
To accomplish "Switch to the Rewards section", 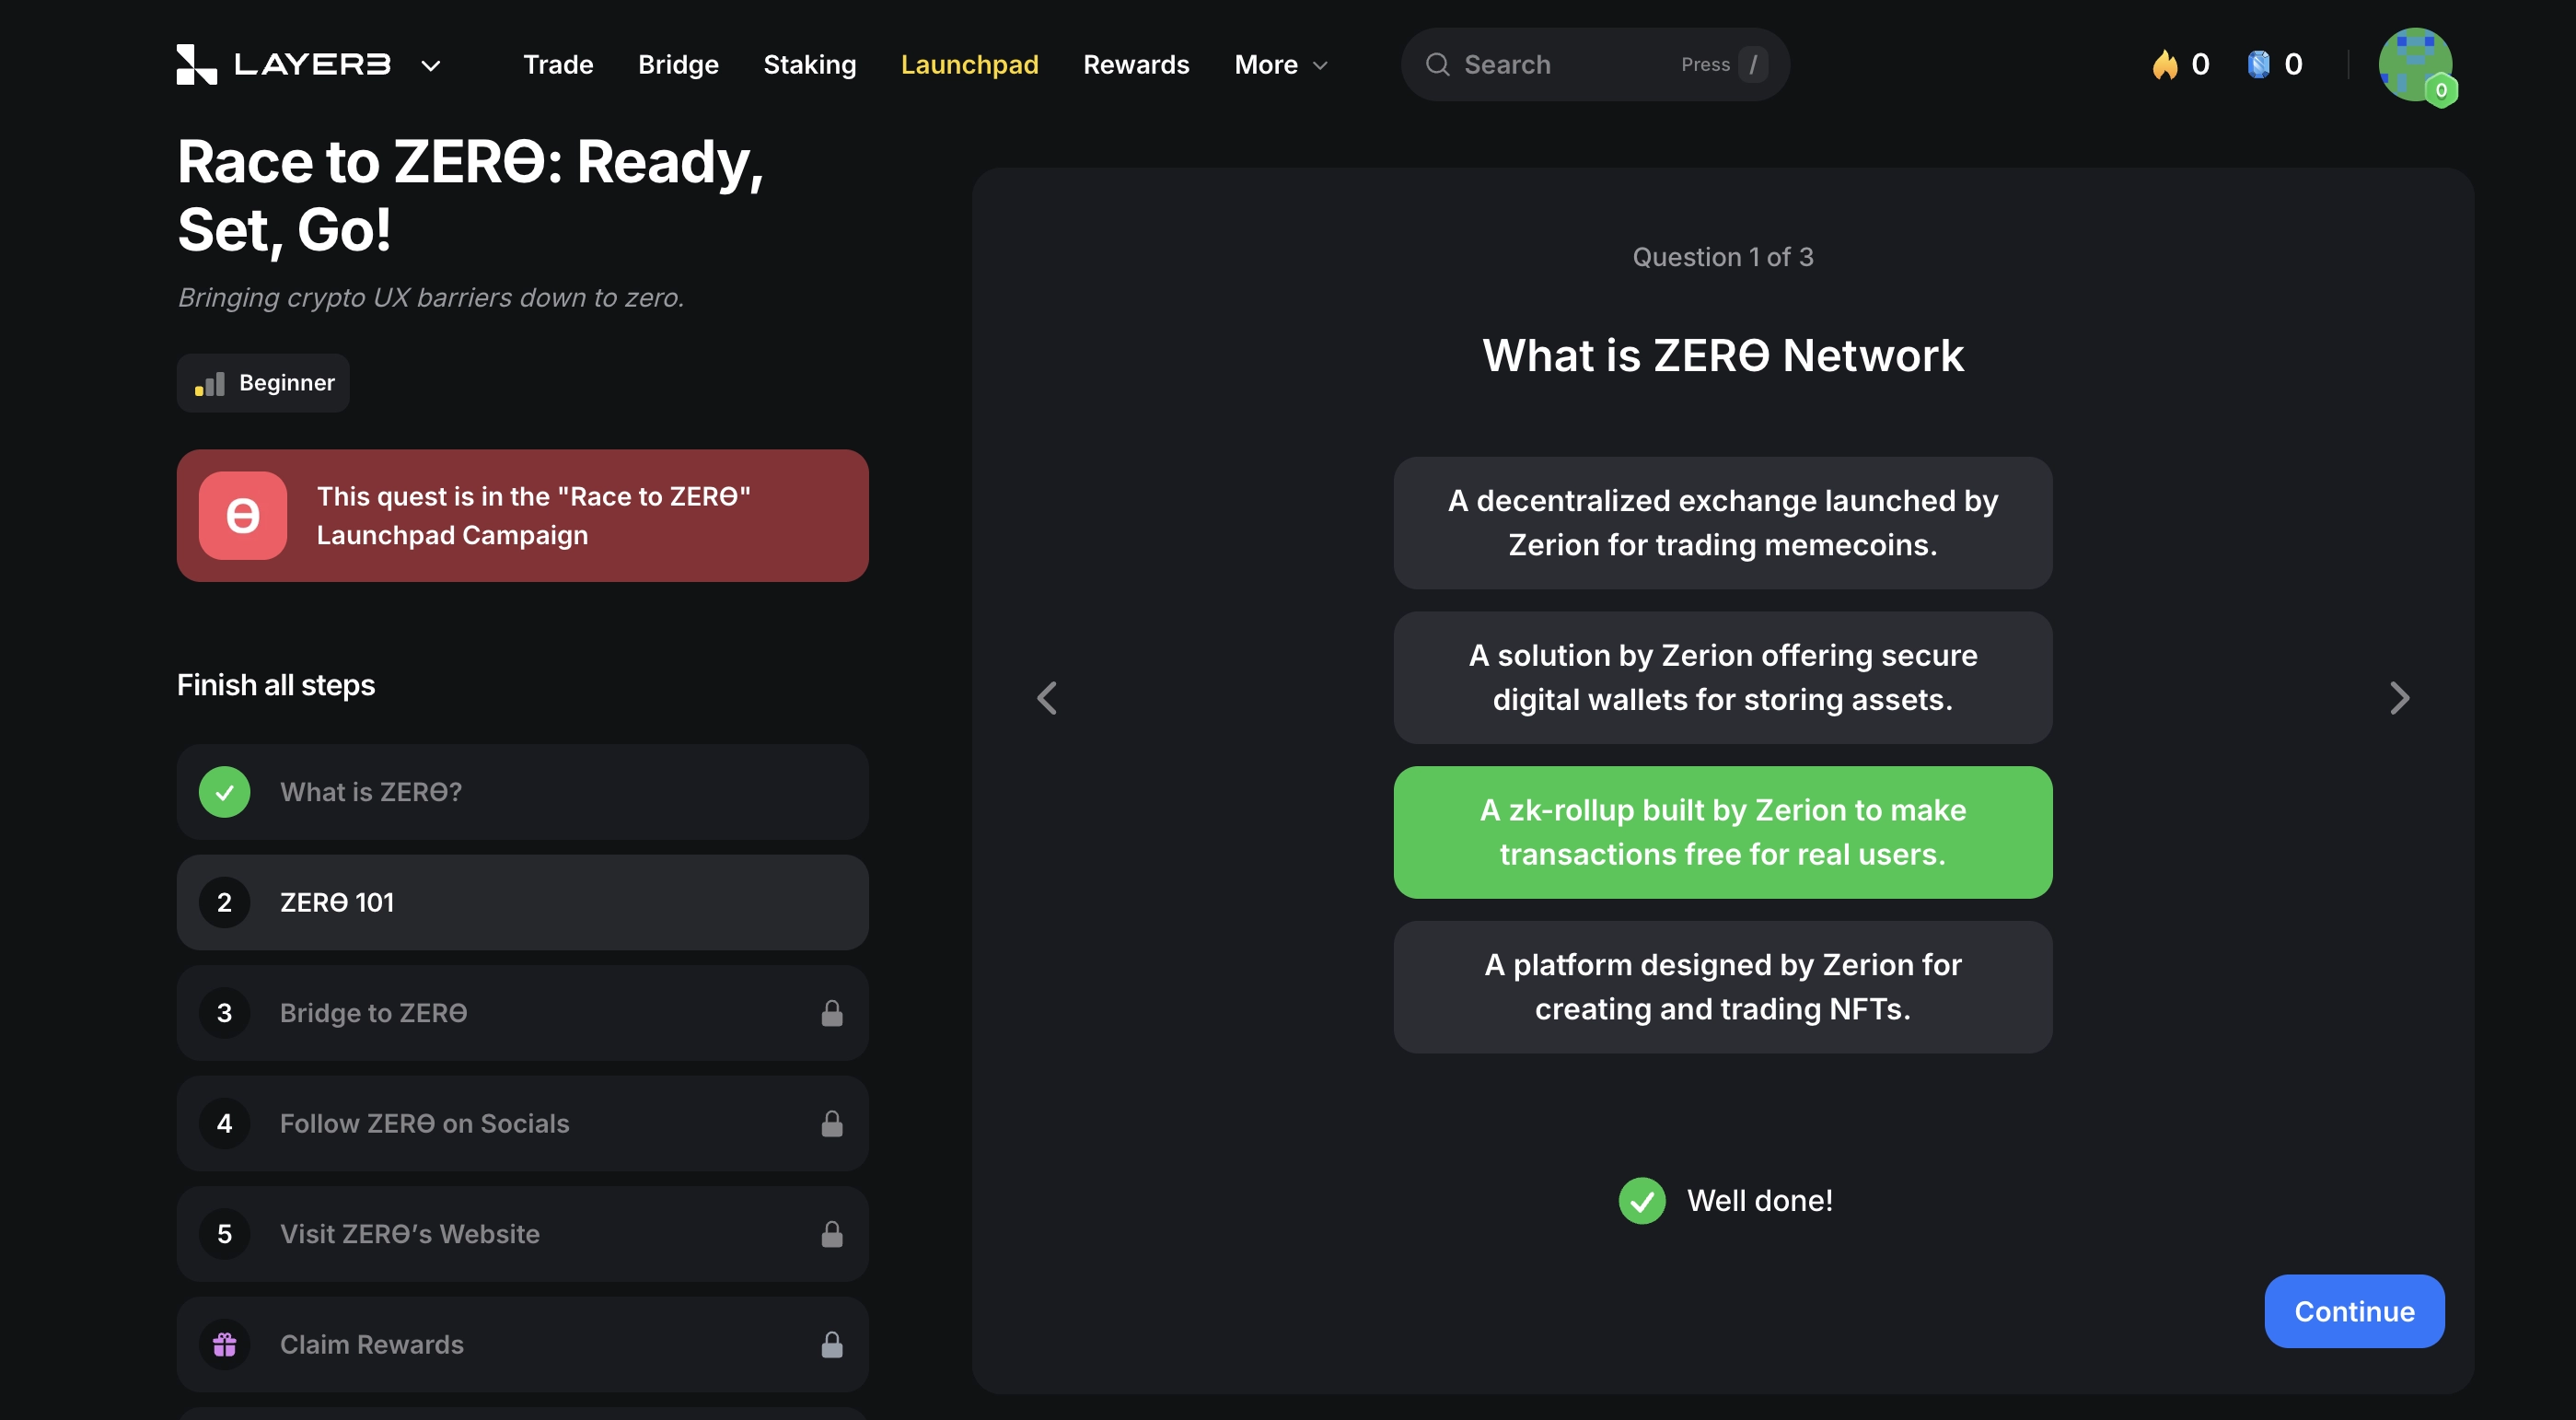I will click(x=1136, y=64).
